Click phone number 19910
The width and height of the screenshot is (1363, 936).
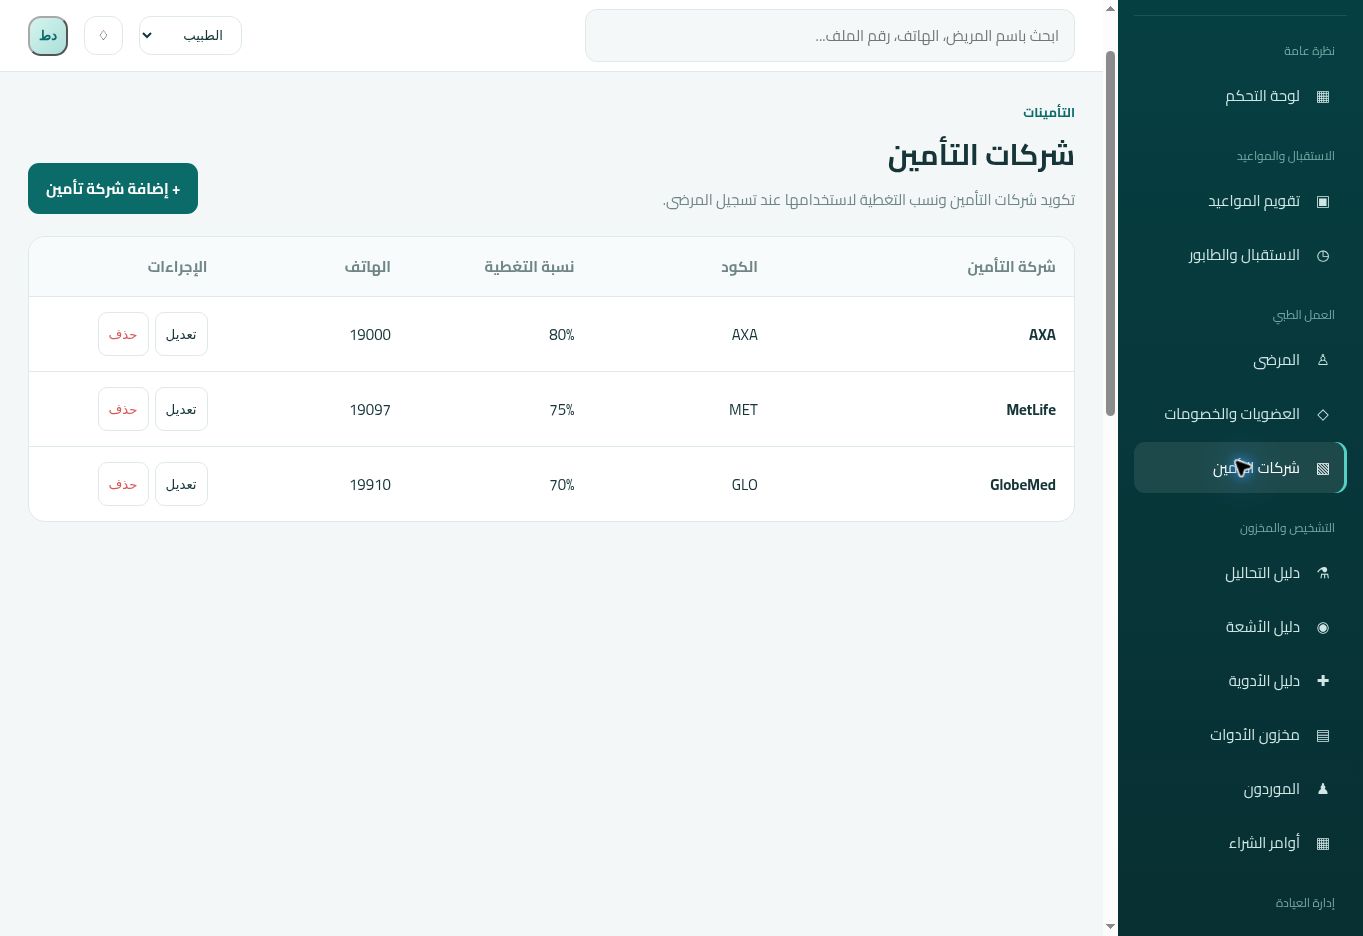pyautogui.click(x=370, y=485)
